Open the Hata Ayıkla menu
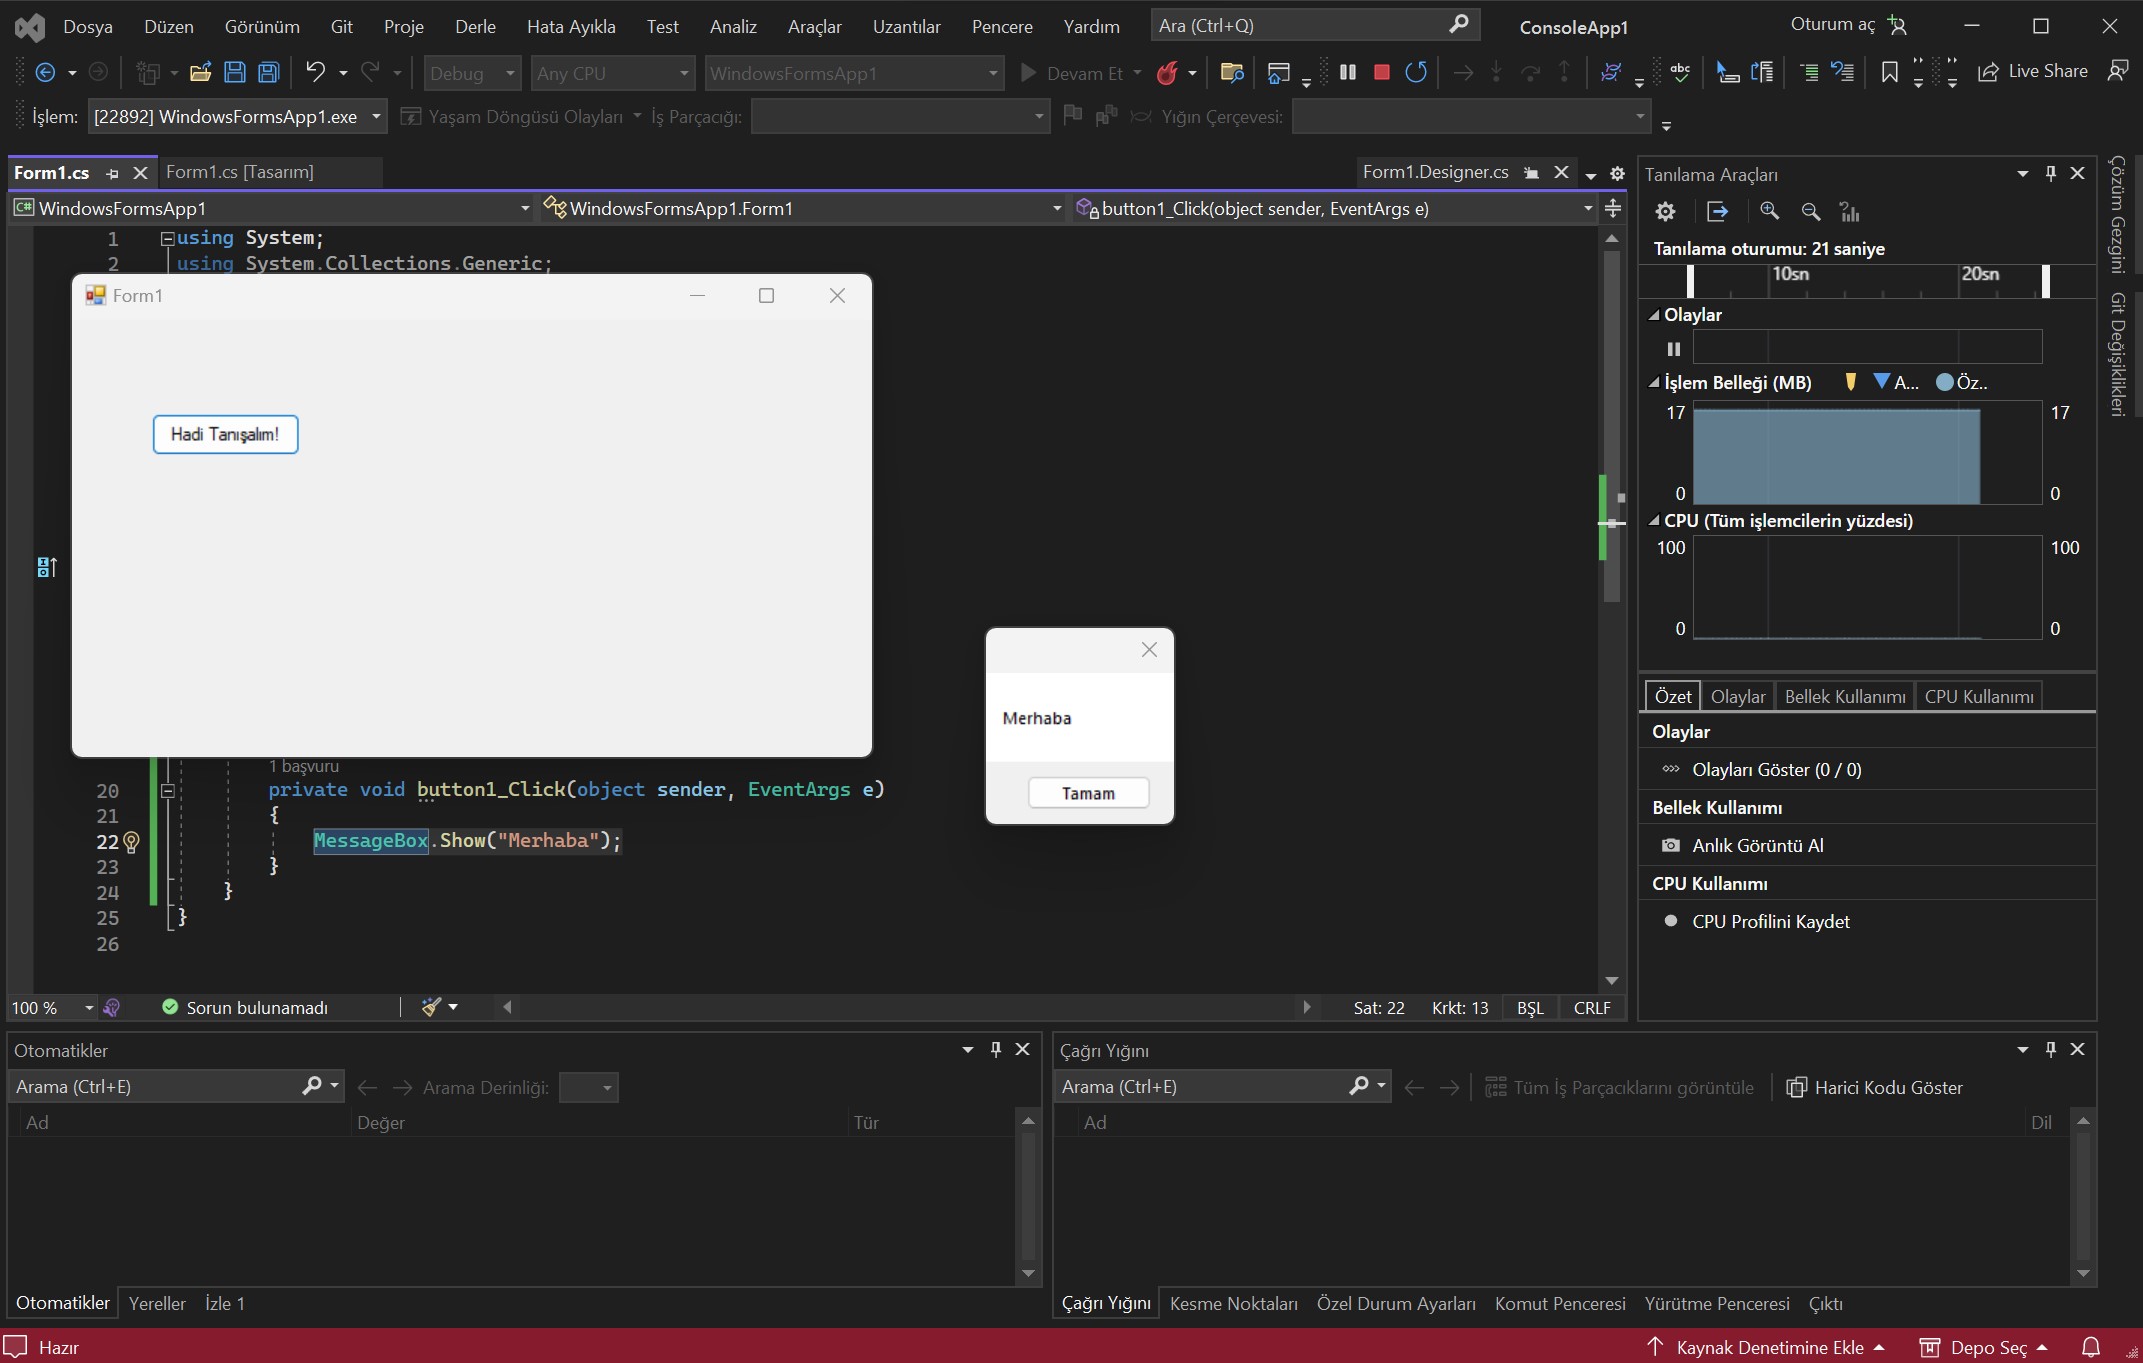This screenshot has width=2143, height=1363. pos(570,27)
